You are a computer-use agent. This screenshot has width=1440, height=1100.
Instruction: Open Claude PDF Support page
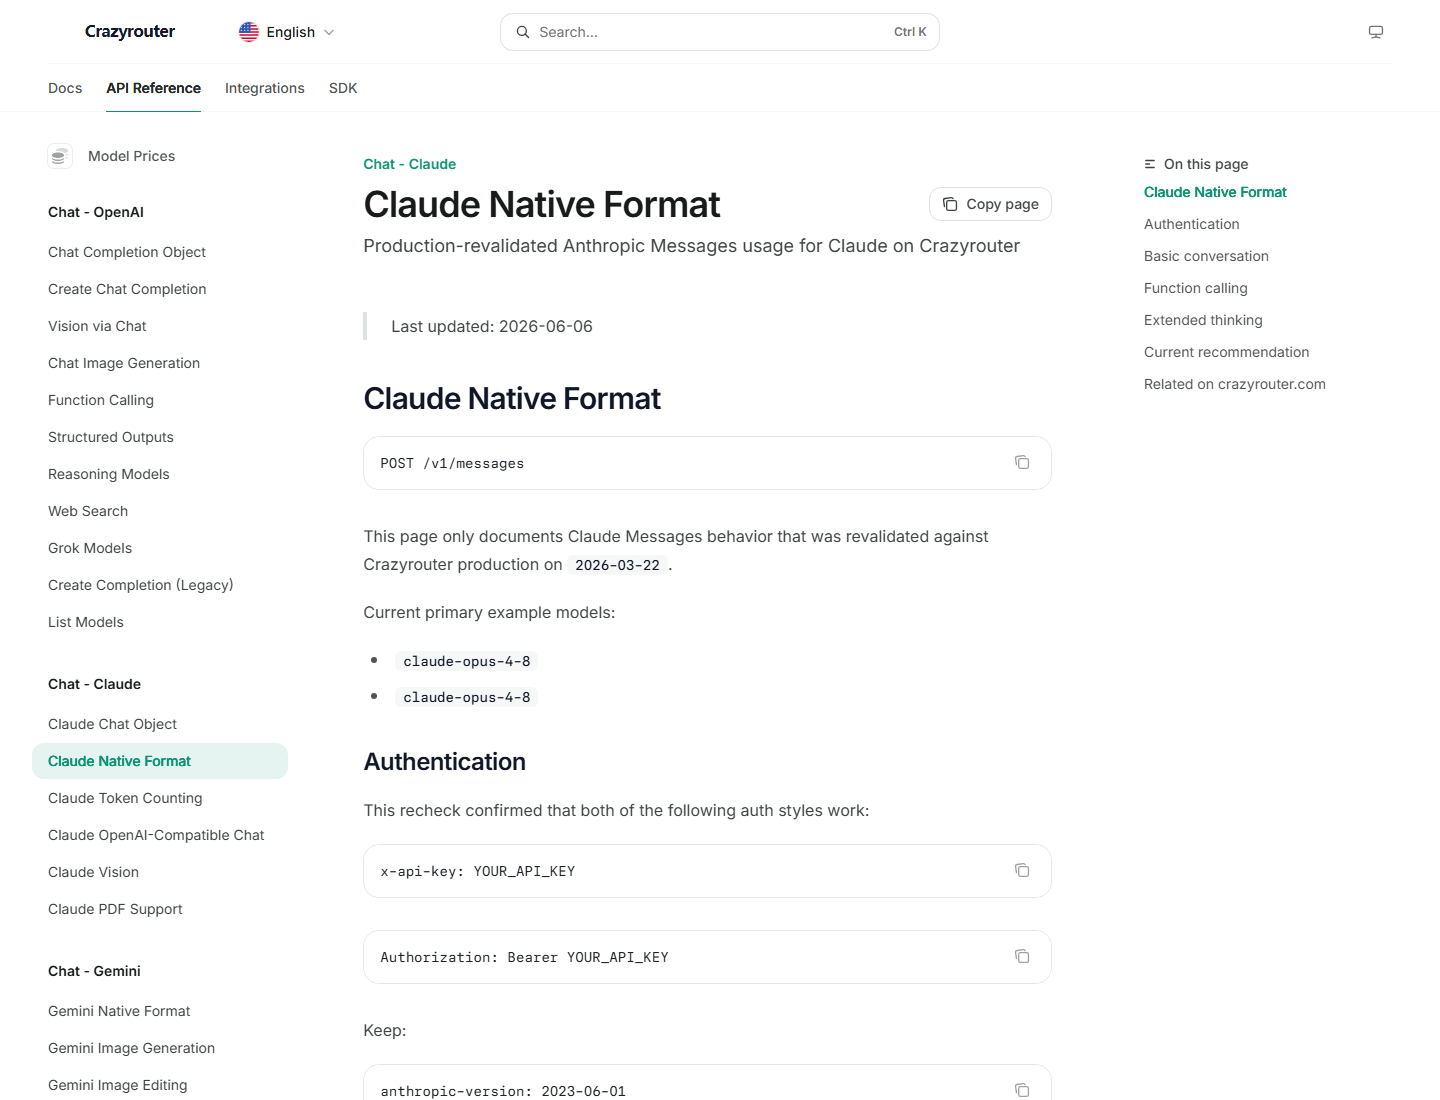(x=115, y=909)
